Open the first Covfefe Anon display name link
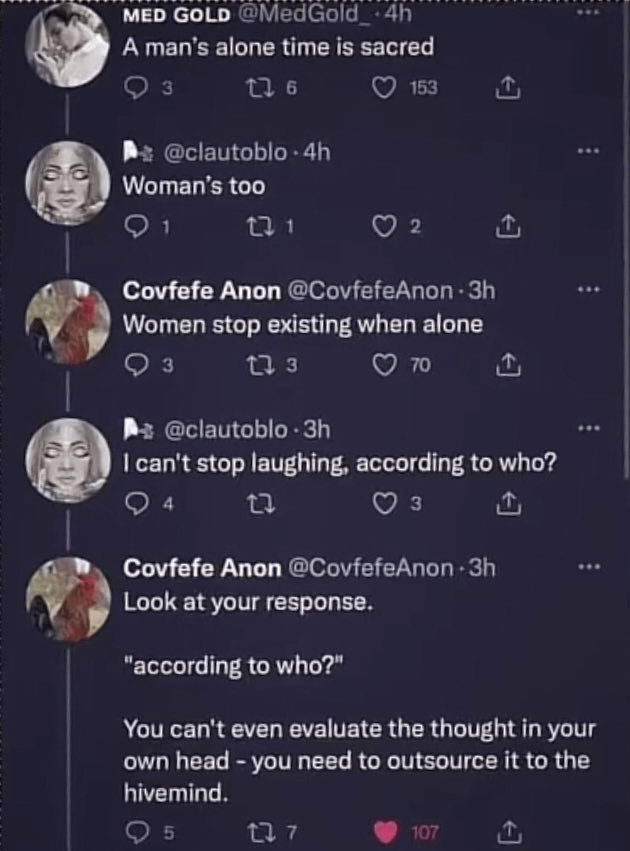The width and height of the screenshot is (630, 851). click(202, 291)
